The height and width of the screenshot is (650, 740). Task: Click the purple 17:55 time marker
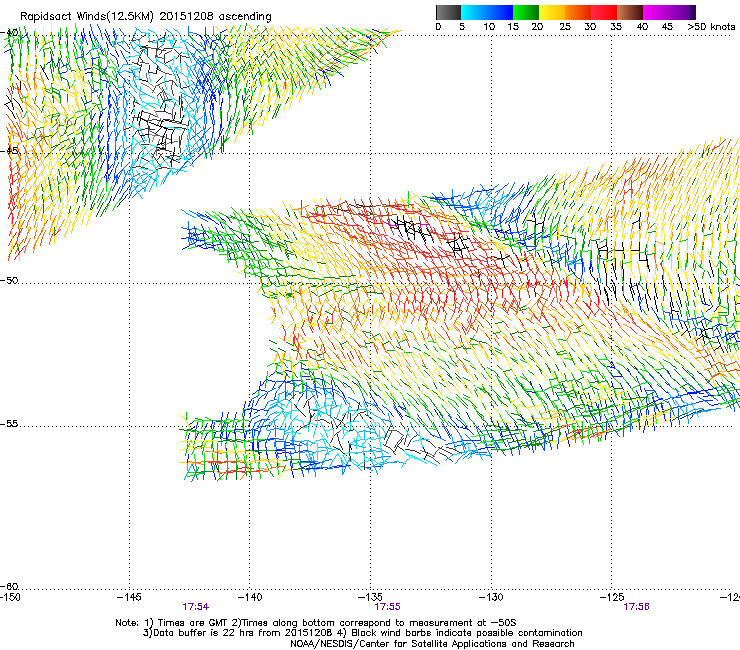point(387,607)
